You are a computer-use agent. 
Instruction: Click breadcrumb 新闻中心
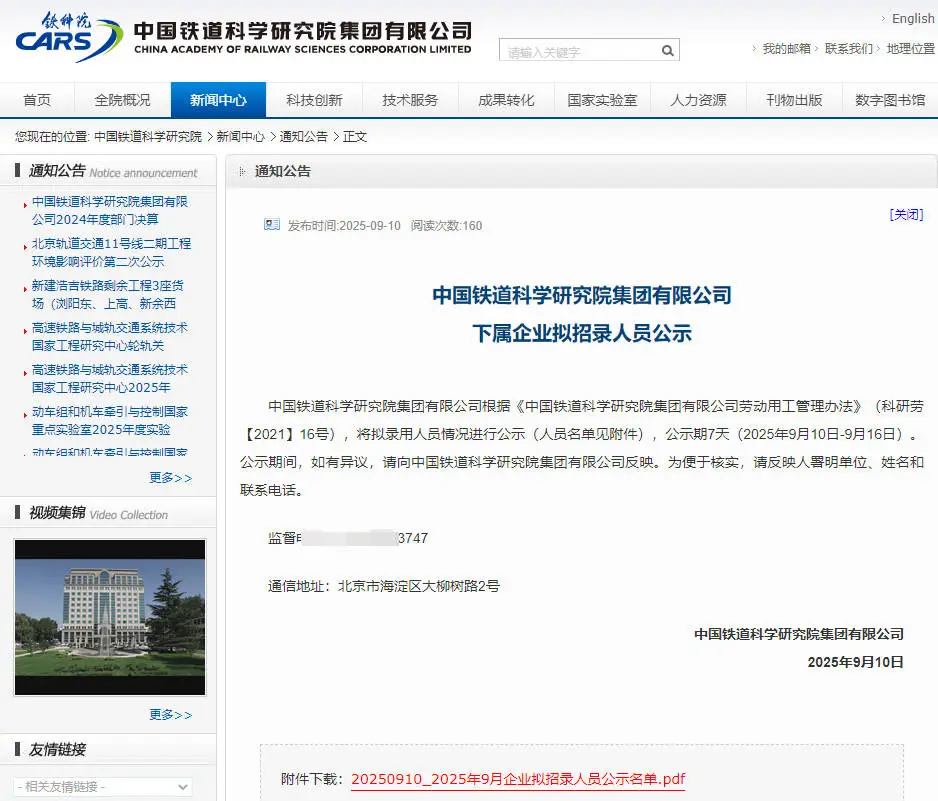240,136
